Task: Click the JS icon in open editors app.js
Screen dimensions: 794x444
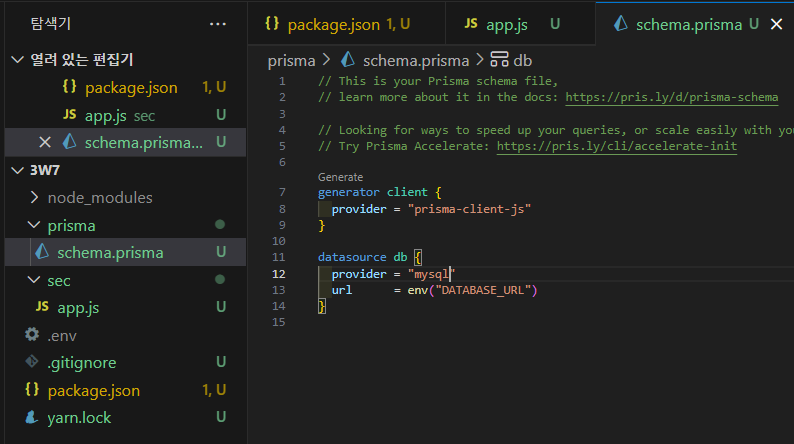Action: [69, 114]
